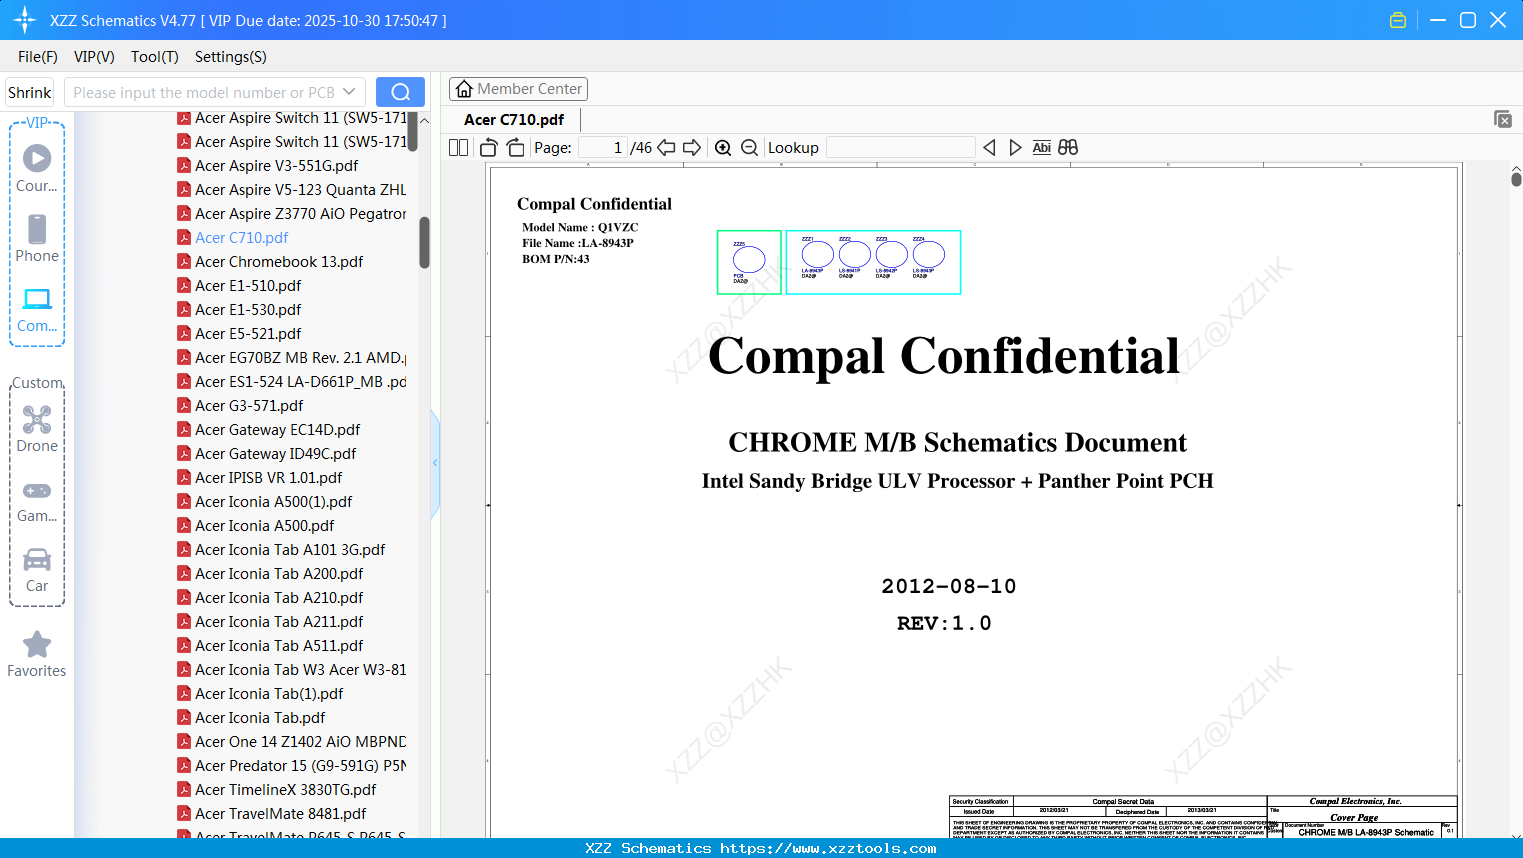Click the XZZ star logo

point(25,20)
